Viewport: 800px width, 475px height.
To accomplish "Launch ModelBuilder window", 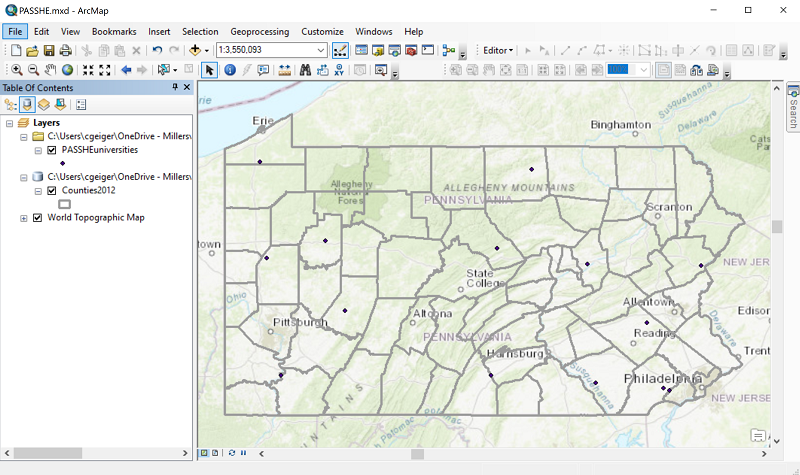I will (448, 51).
